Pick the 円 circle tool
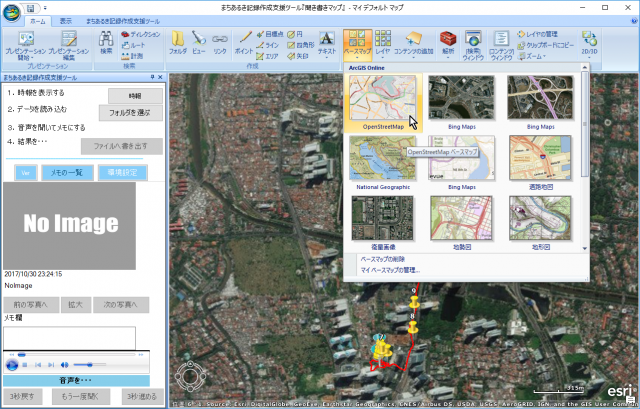 pyautogui.click(x=295, y=34)
